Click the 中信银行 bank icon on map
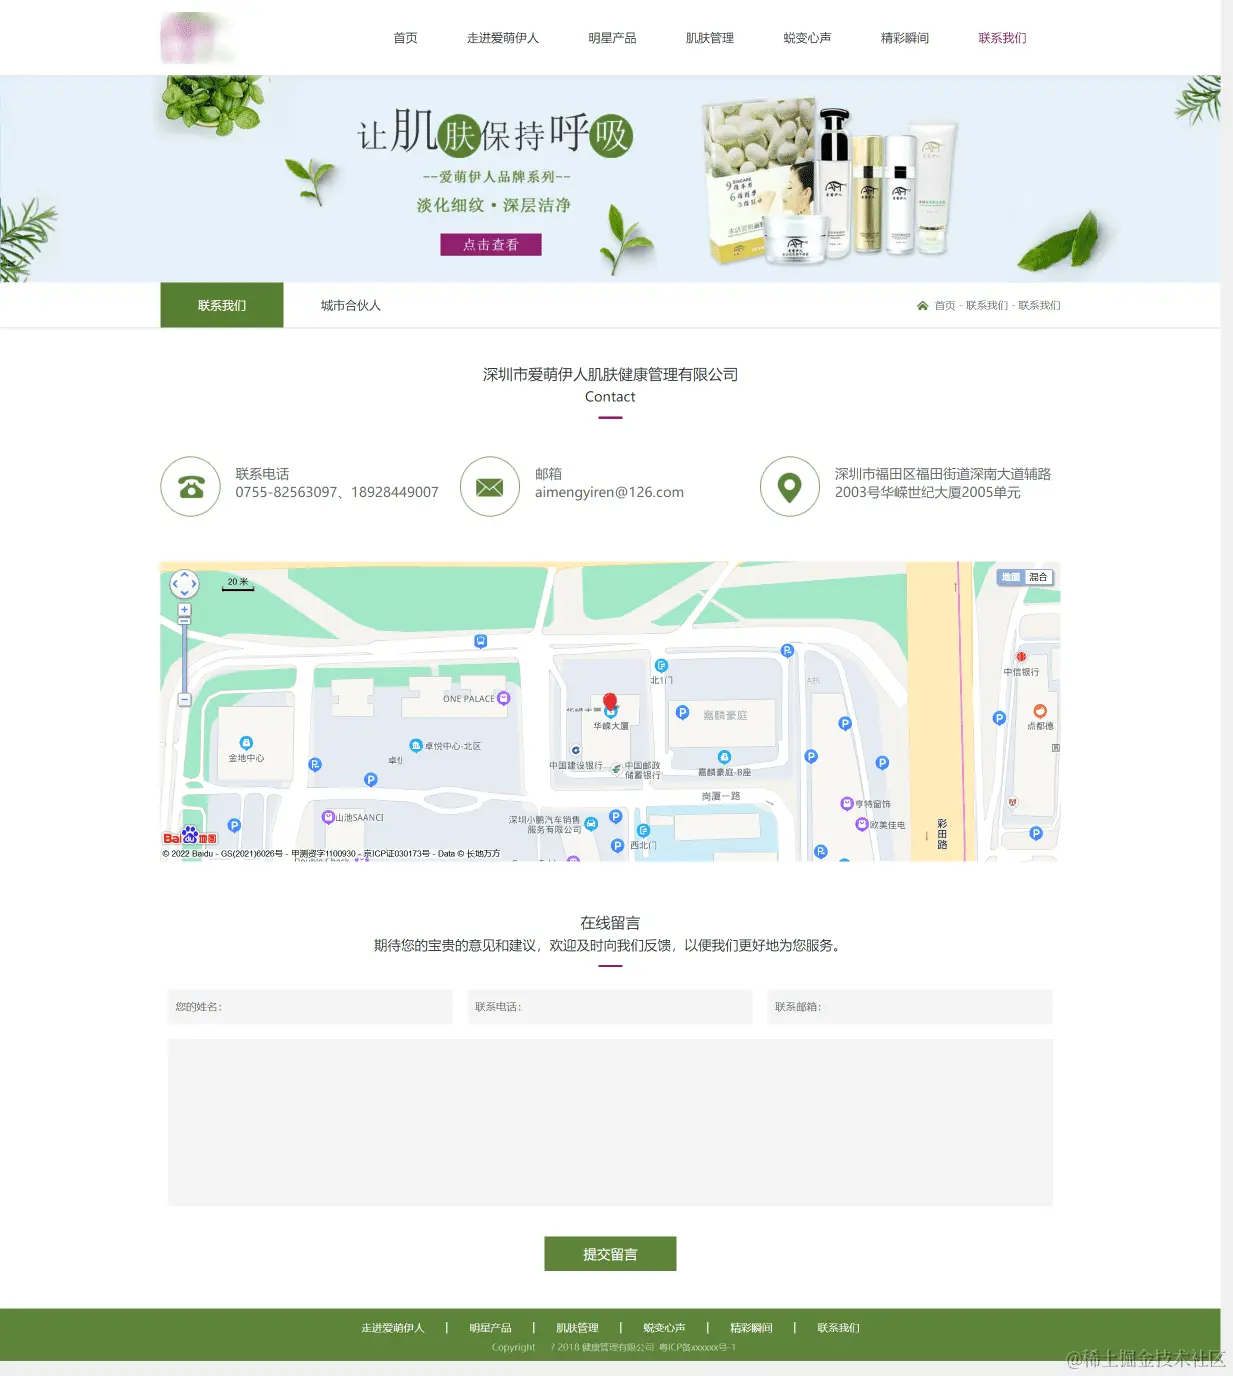The image size is (1233, 1376). [x=1021, y=657]
